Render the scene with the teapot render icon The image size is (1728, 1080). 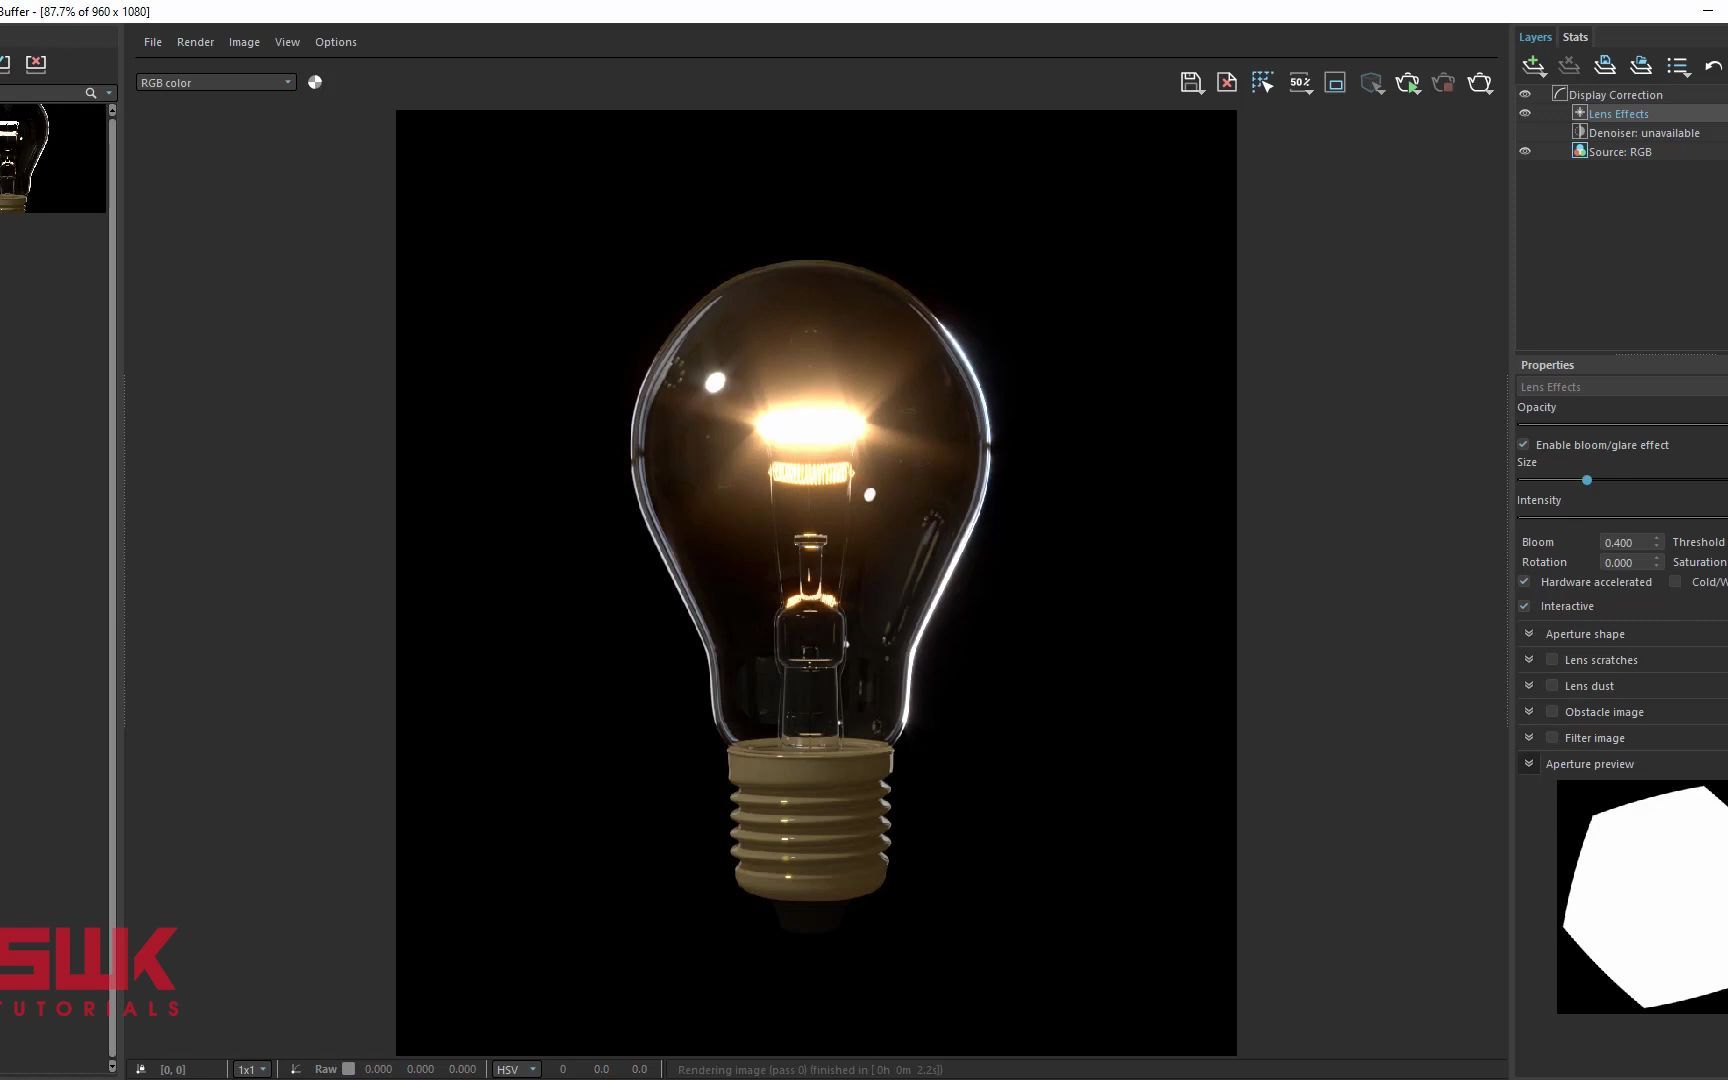coord(1409,83)
